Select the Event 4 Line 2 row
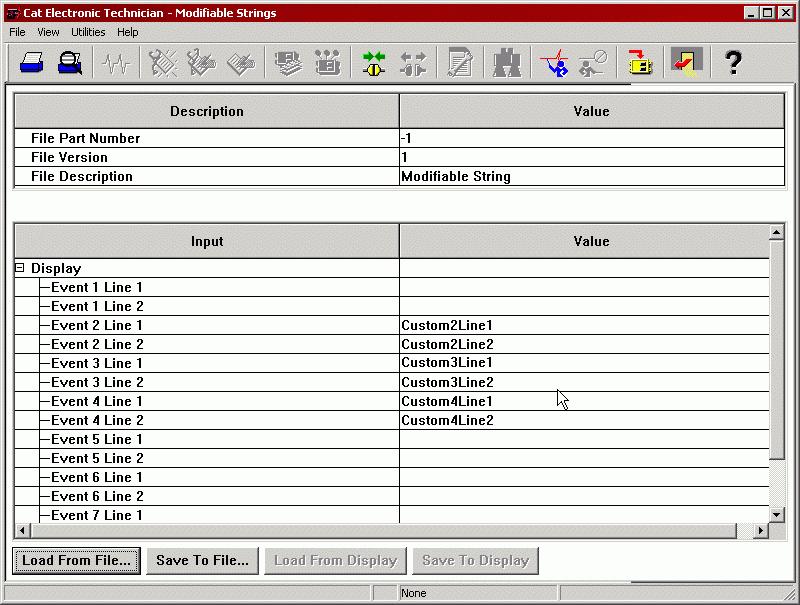 point(392,420)
